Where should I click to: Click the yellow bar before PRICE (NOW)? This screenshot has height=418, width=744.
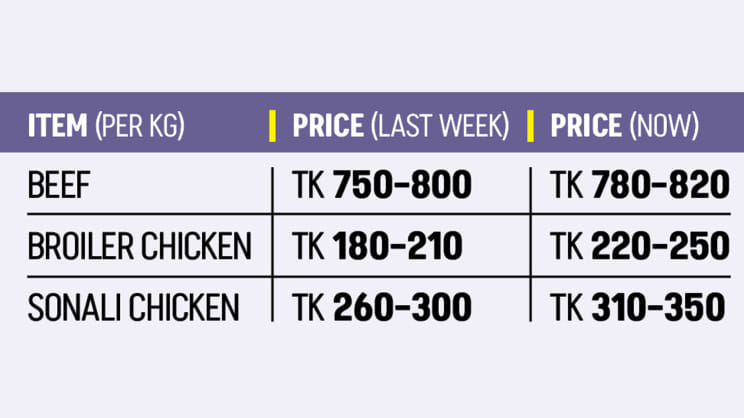click(x=531, y=125)
